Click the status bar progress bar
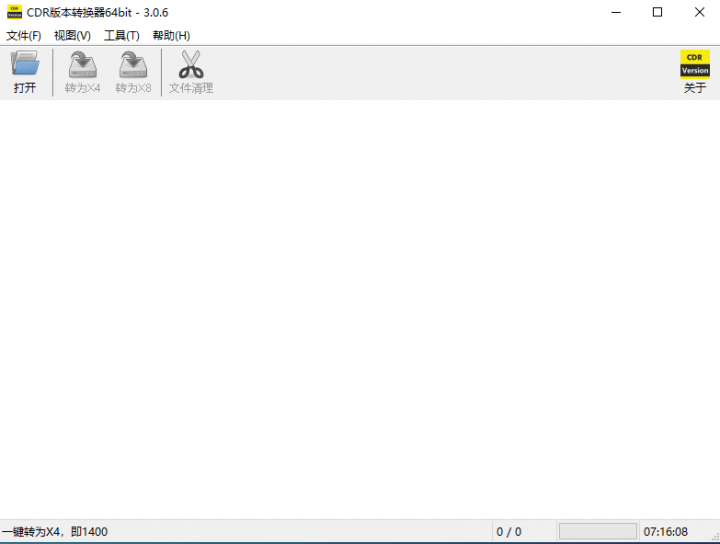Viewport: 720px width, 544px height. [x=597, y=531]
